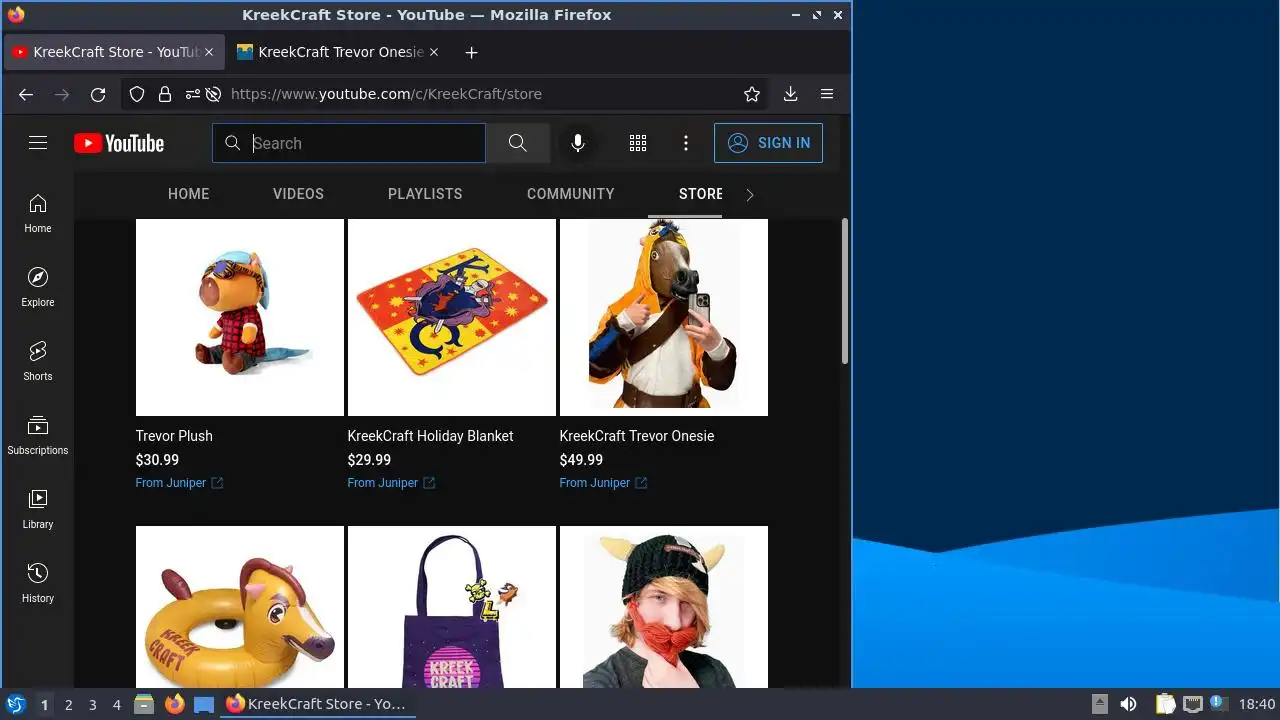
Task: Click From Juniper under Holiday Blanket
Action: point(383,483)
